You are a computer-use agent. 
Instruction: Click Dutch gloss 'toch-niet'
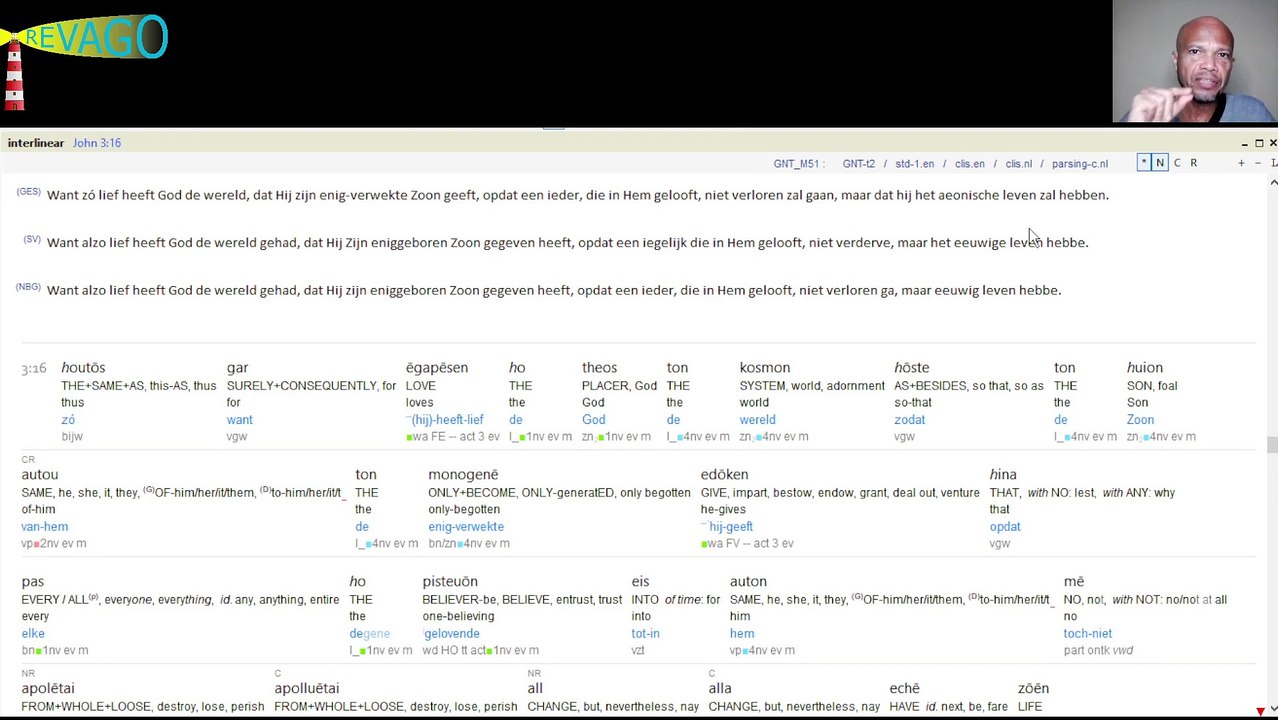coord(1087,634)
